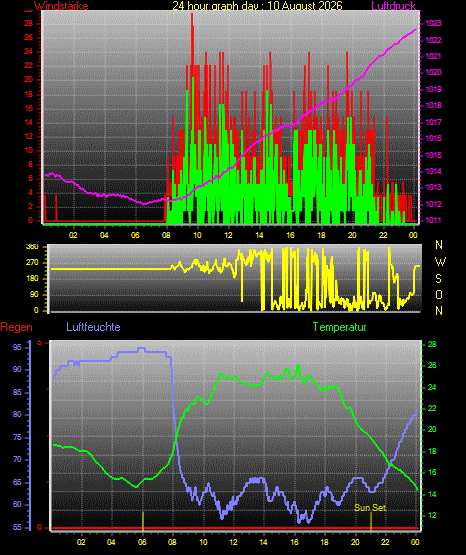Click the 1011 pressure axis value

coord(433,221)
